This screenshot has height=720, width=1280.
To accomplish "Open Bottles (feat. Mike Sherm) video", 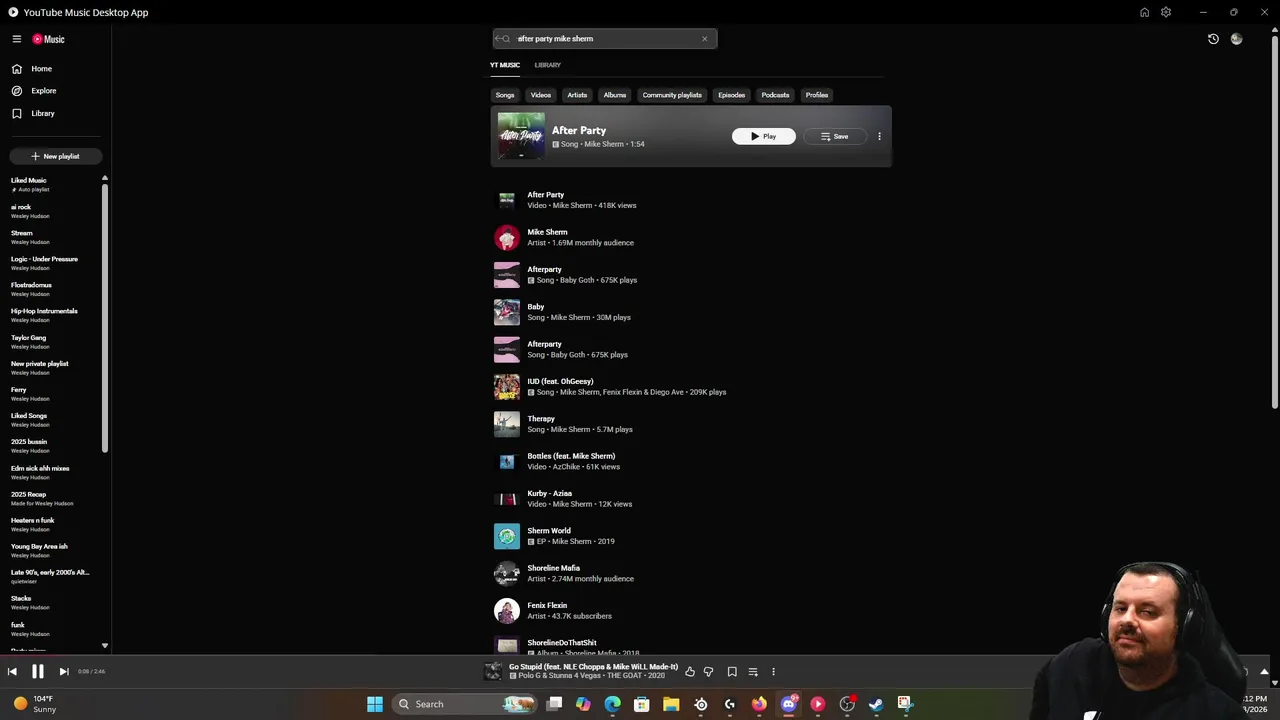I will point(690,461).
